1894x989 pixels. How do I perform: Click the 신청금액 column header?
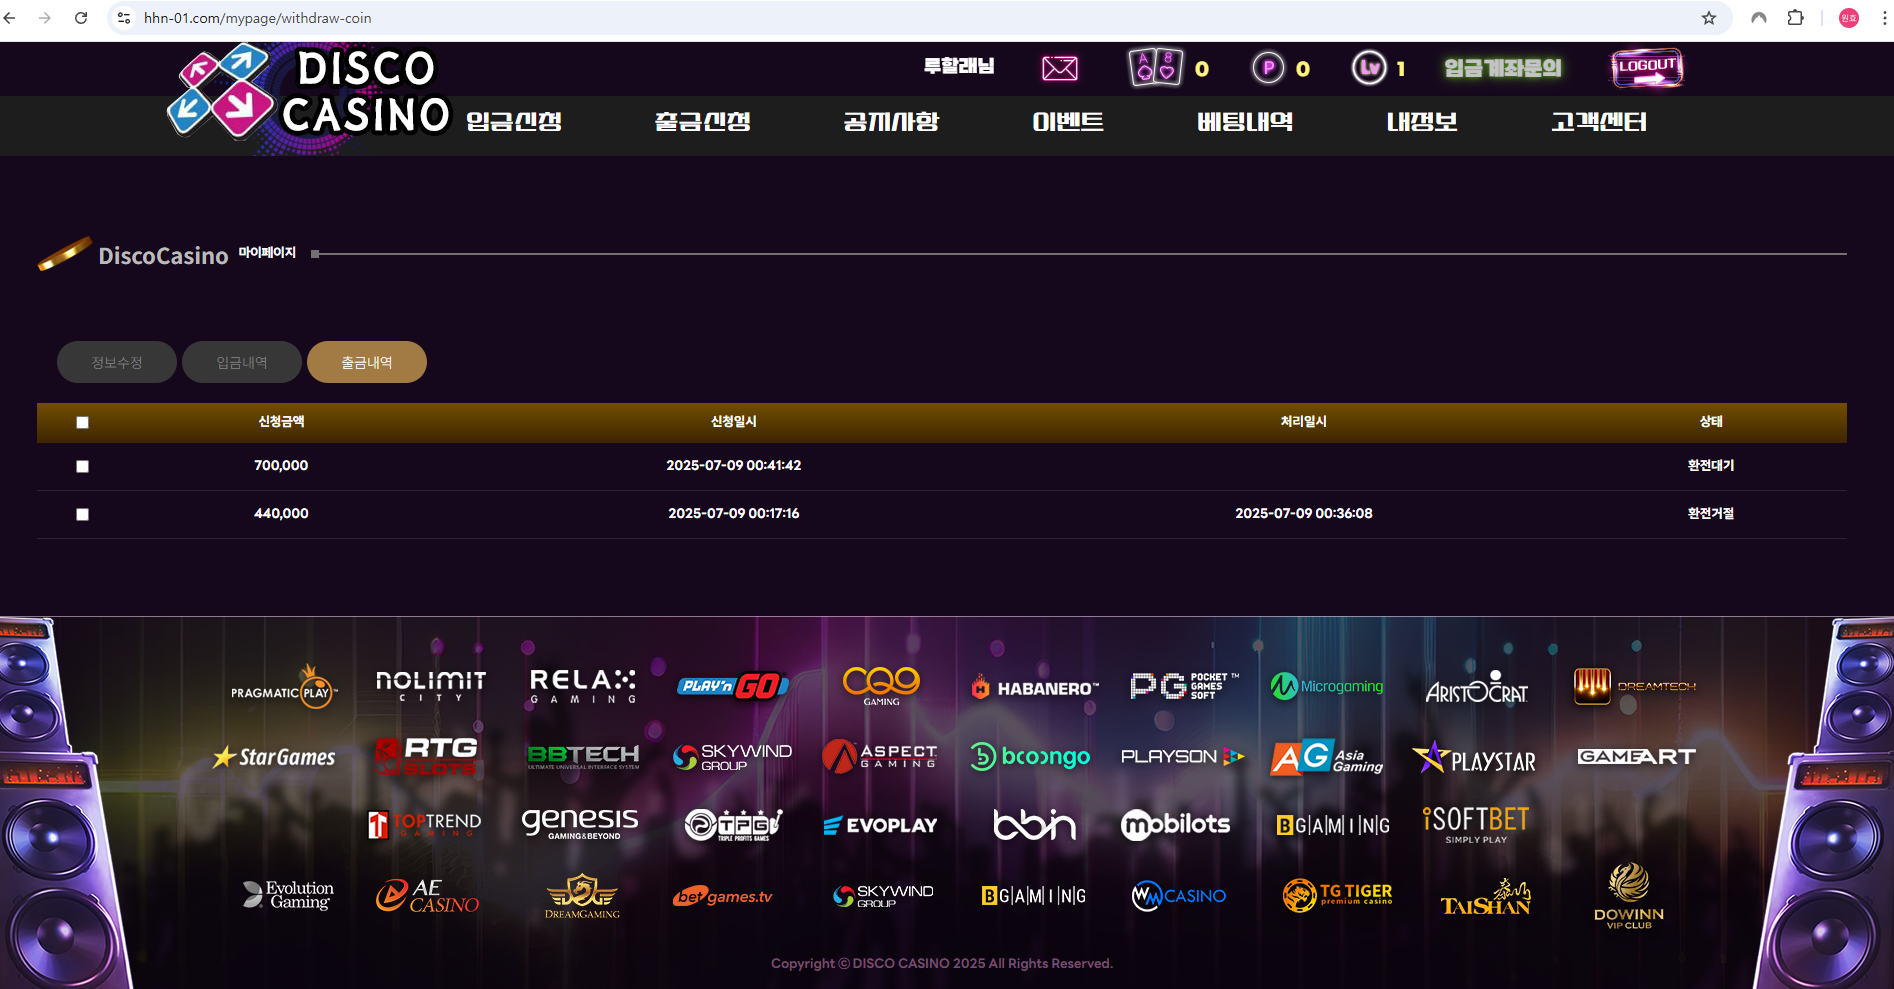click(x=281, y=422)
